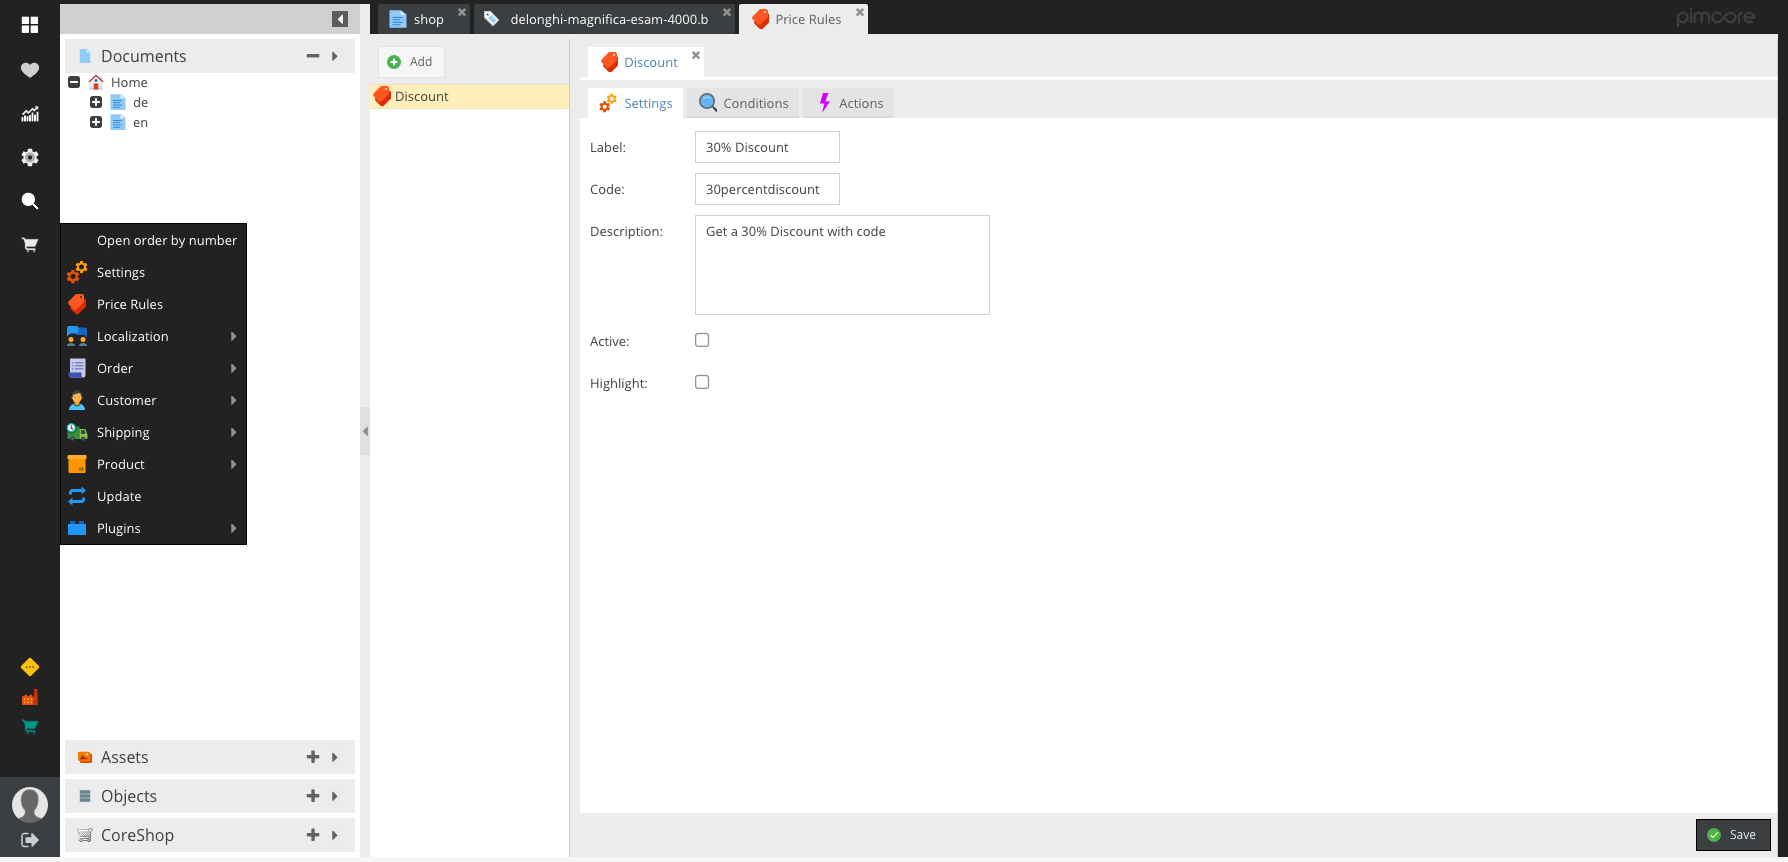Click the Code input field
The image size is (1788, 862).
tap(767, 189)
